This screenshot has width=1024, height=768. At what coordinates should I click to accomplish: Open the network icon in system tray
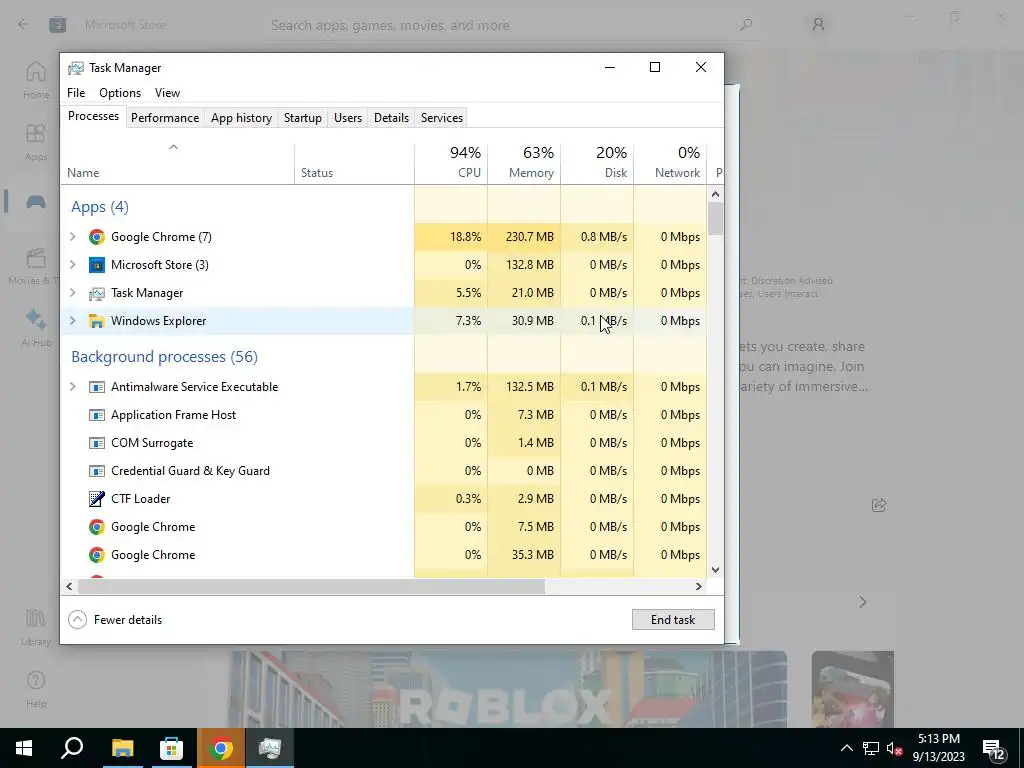pos(871,748)
